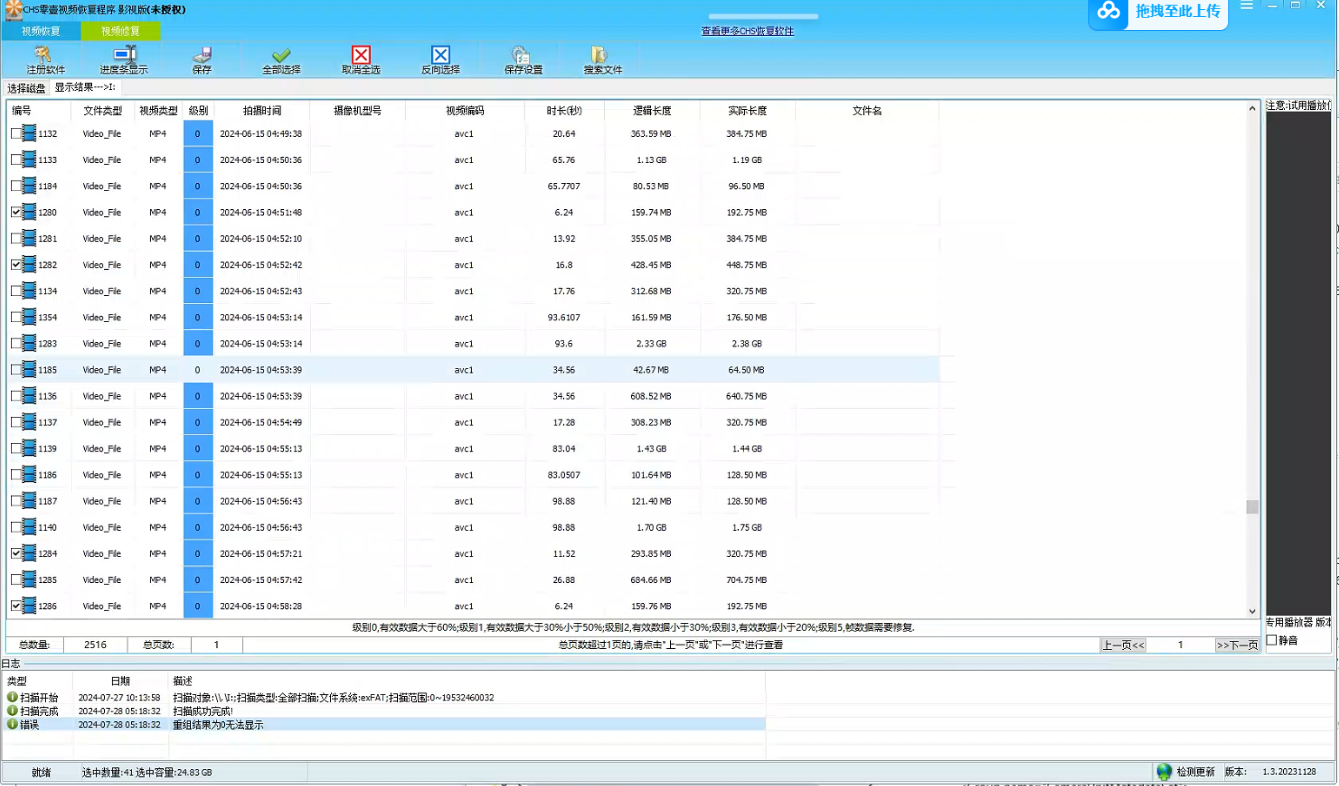Click the 检测更新 check for updates label
The width and height of the screenshot is (1339, 786).
click(1195, 772)
